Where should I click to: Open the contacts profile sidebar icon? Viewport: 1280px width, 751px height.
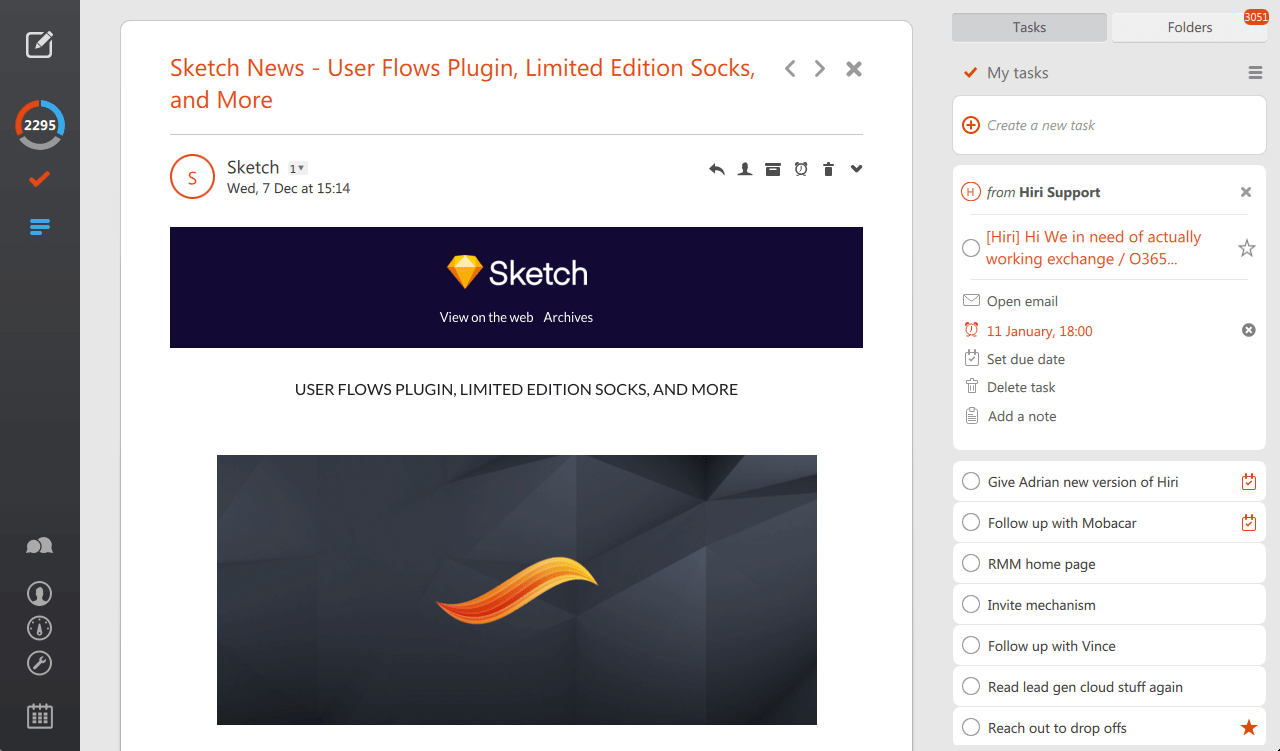coord(39,594)
